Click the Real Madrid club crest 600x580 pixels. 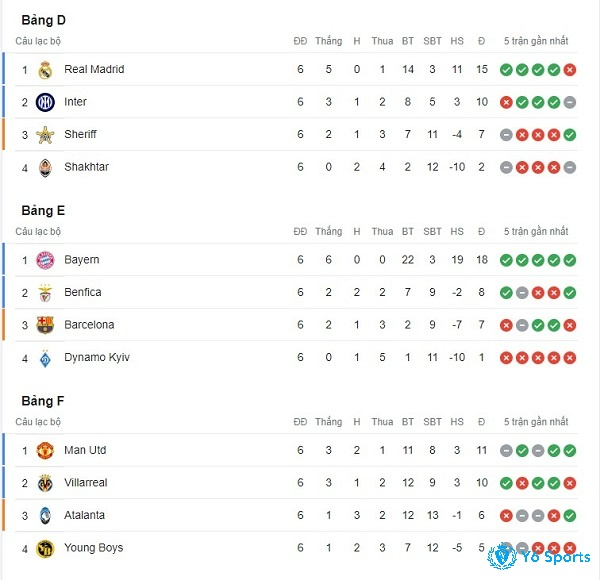pos(45,70)
